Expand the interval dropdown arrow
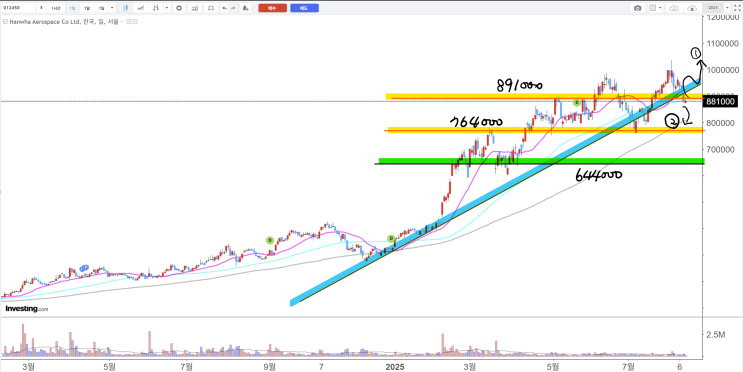The image size is (743, 372). click(x=112, y=8)
